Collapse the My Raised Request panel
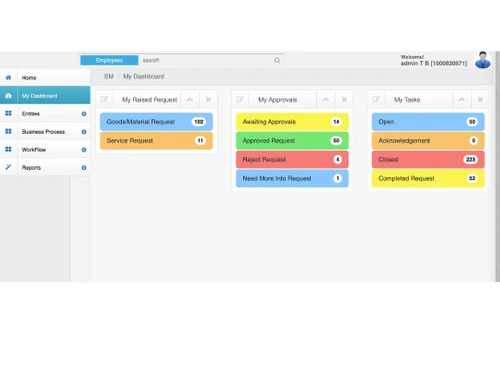This screenshot has width=500, height=375. coord(190,100)
